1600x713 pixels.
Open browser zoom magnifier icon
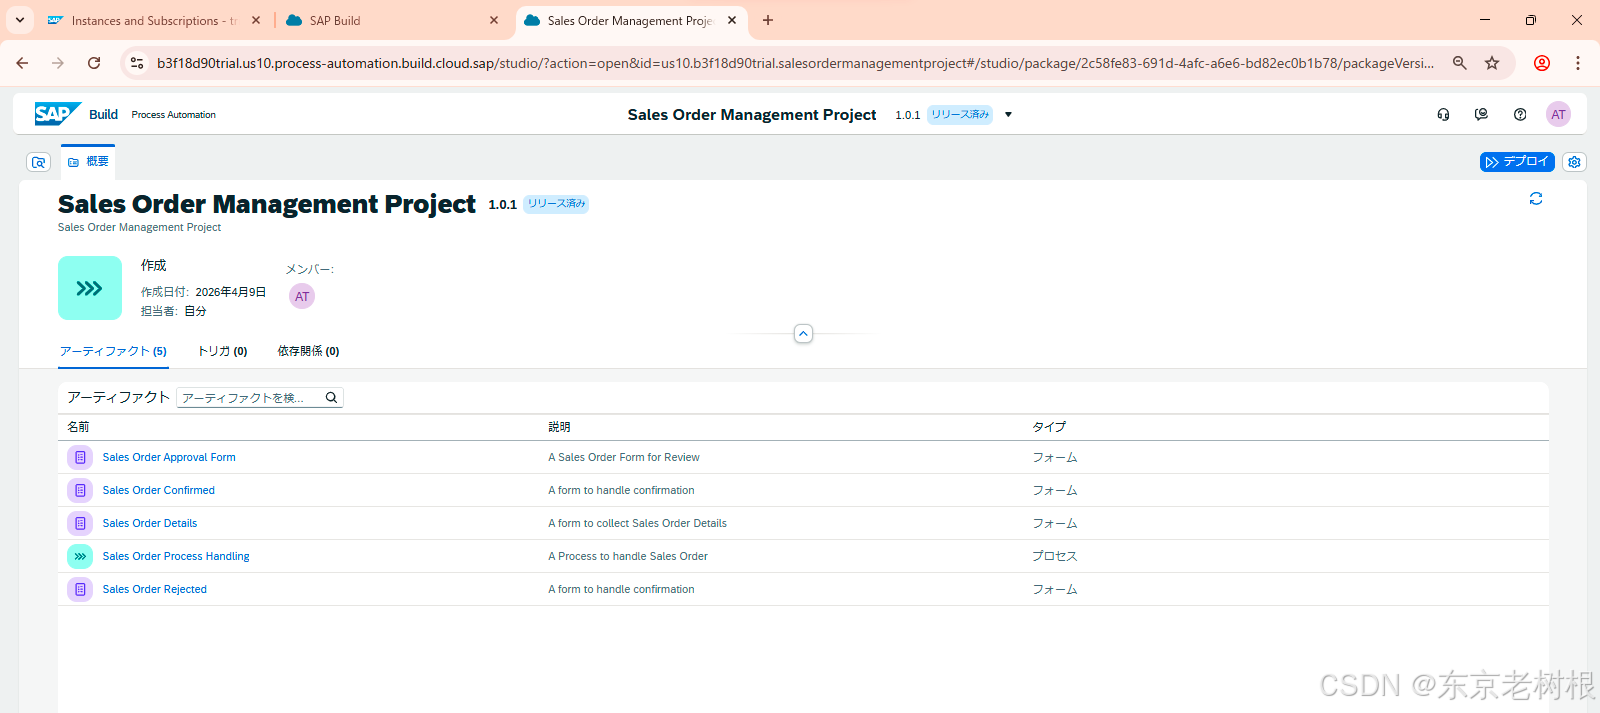pyautogui.click(x=1460, y=63)
